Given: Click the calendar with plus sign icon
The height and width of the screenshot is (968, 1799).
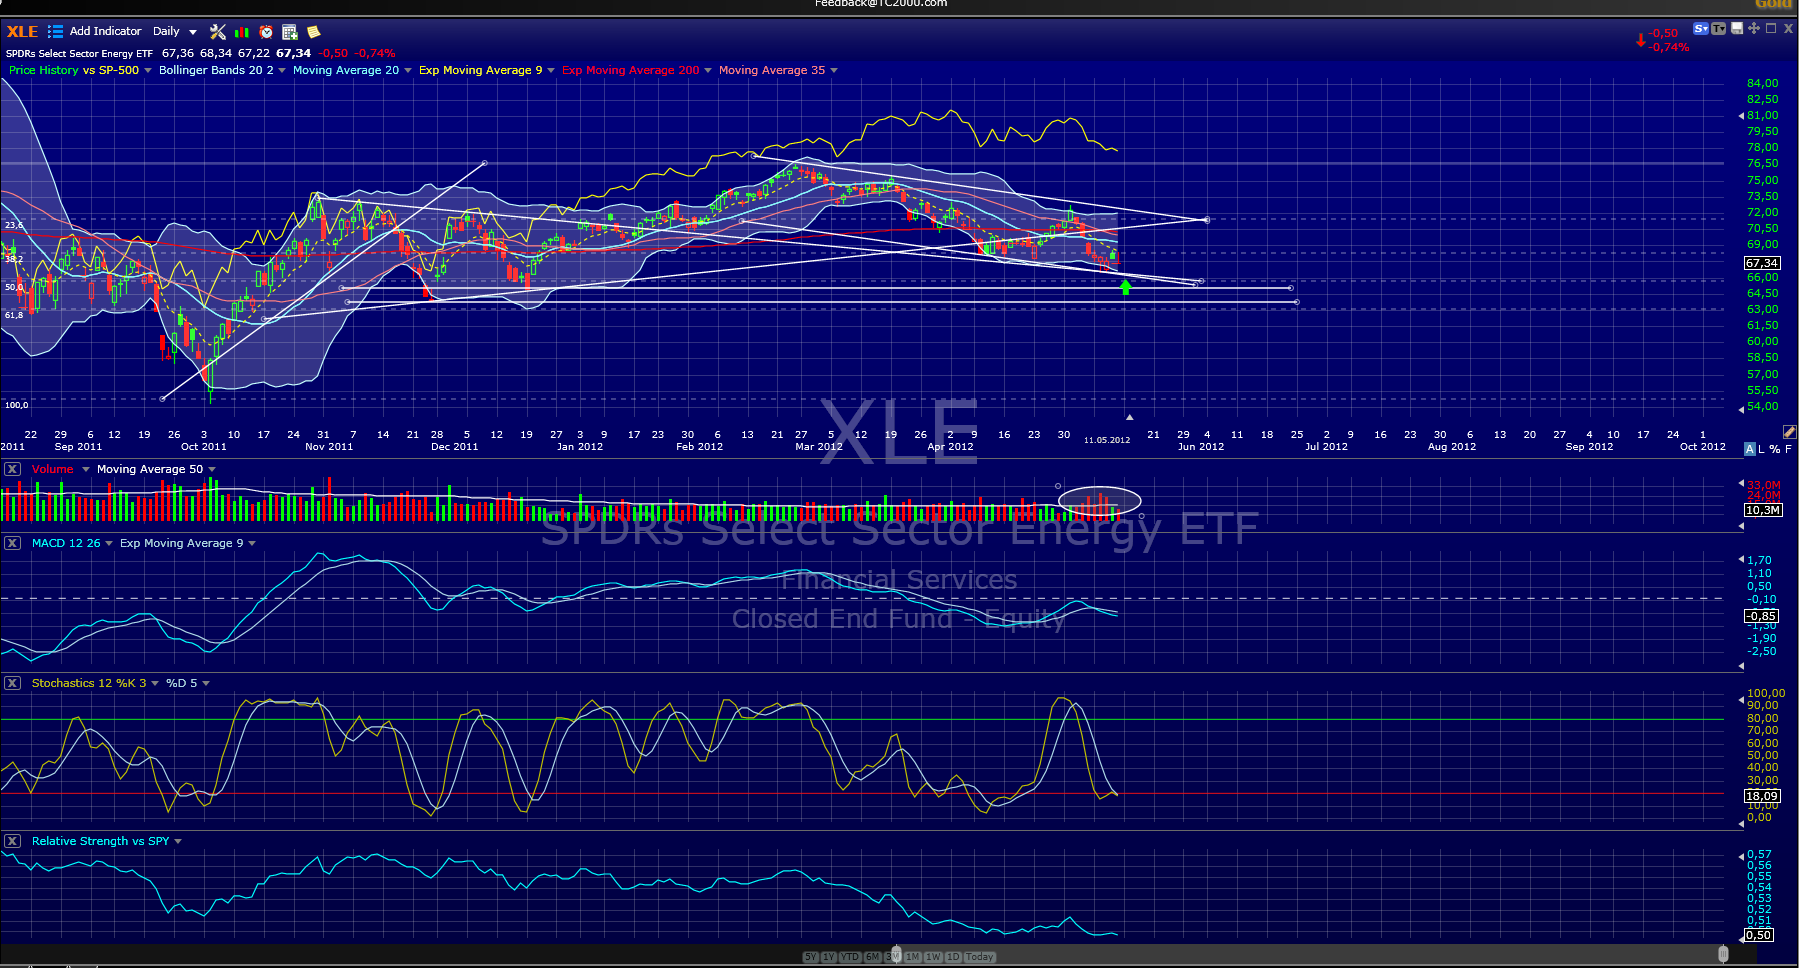Looking at the screenshot, I should [290, 32].
